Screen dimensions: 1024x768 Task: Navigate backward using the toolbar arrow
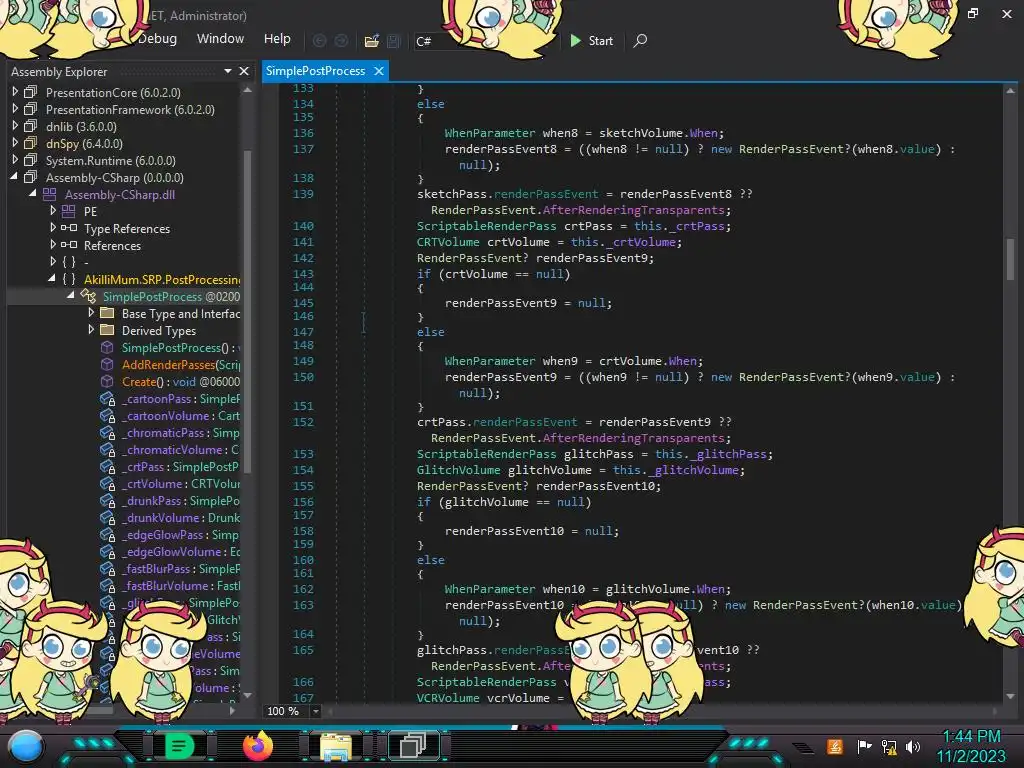pos(319,41)
